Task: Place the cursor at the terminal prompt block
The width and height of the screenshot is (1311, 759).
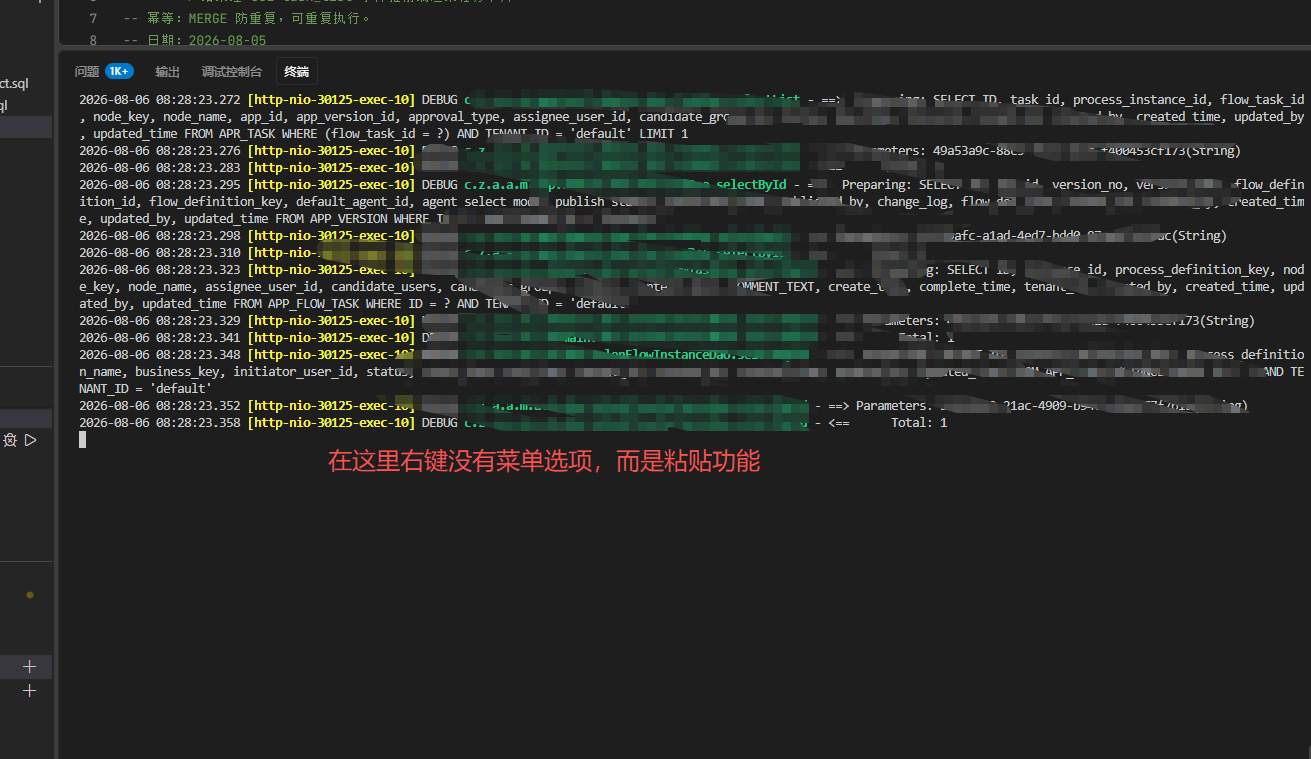Action: (x=83, y=440)
